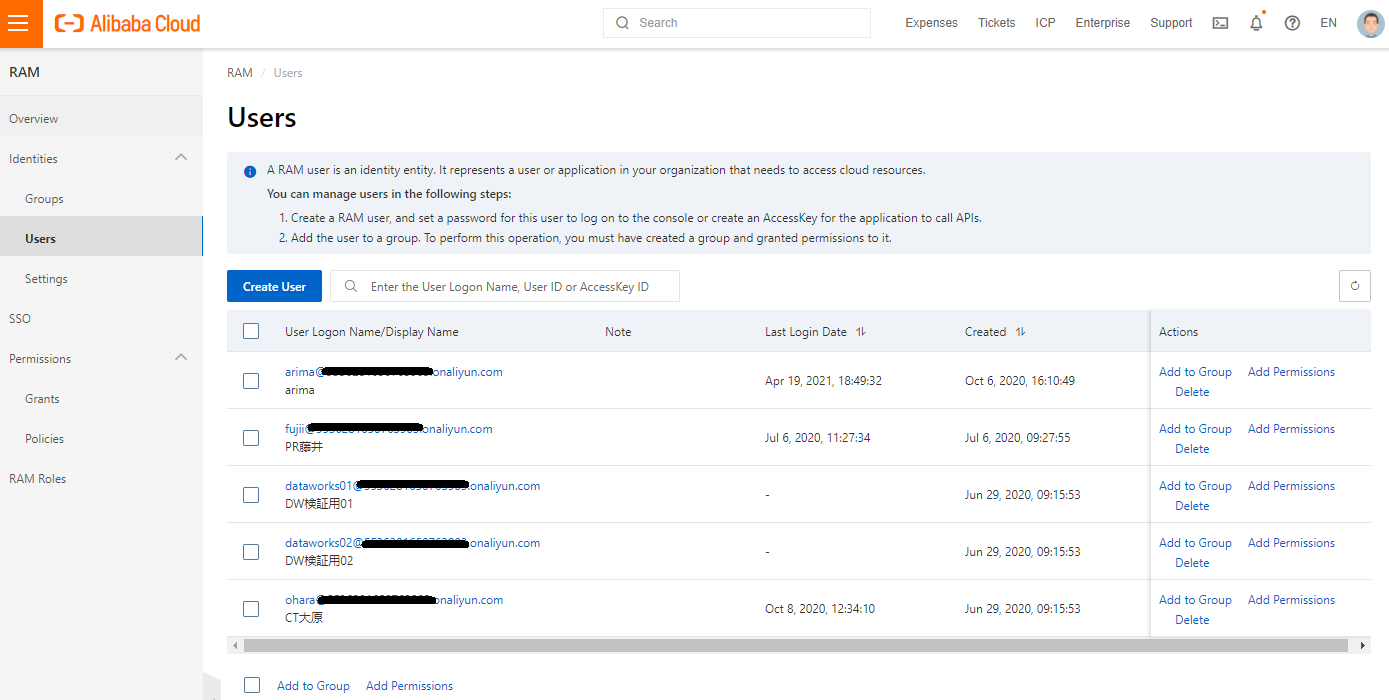This screenshot has height=700, width=1389.
Task: Select the fujii user checkbox
Action: [x=251, y=437]
